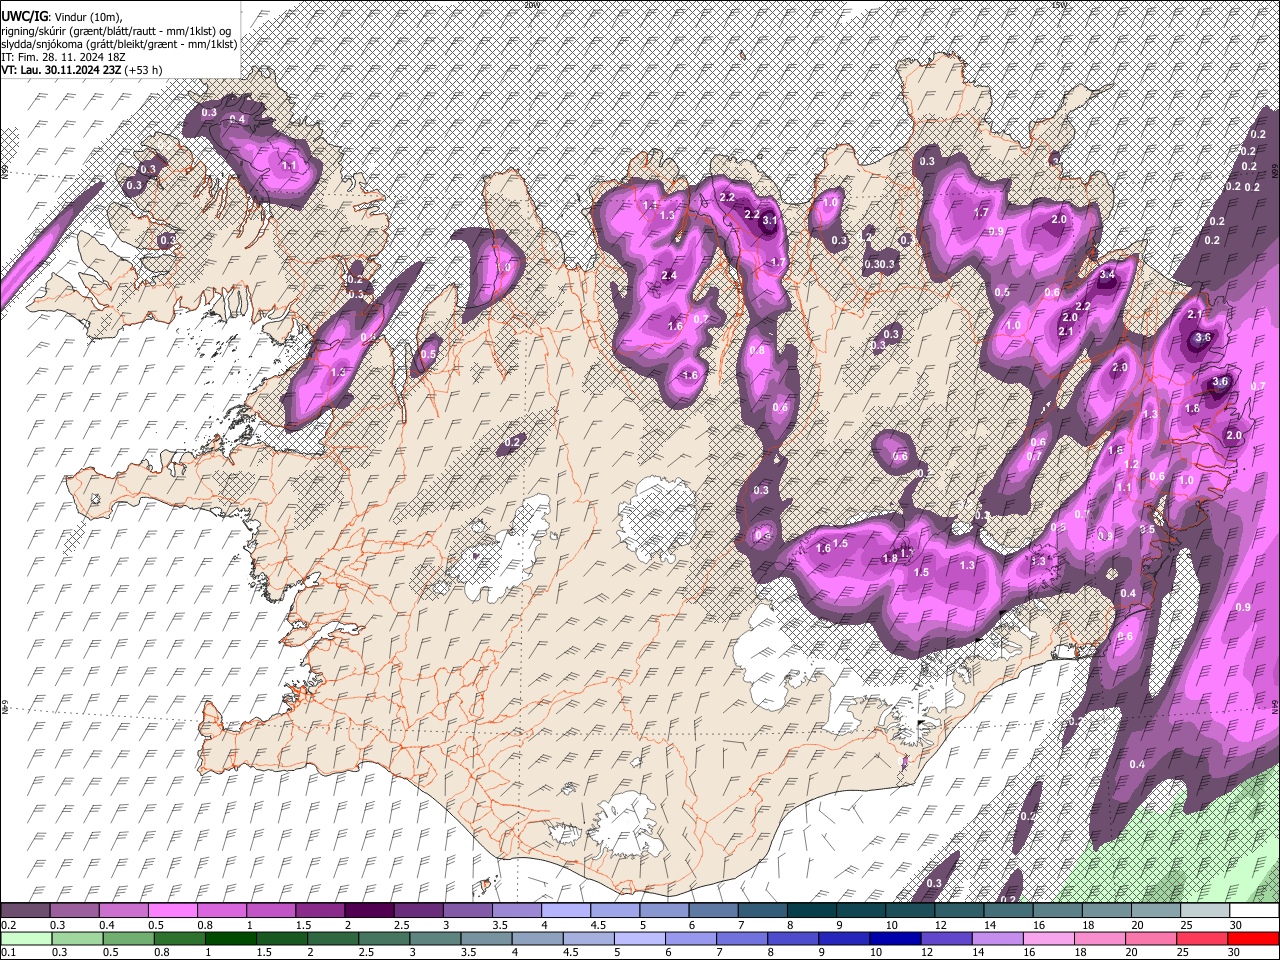Pick the bright pink swatch between 0.5 and 0.8

[x=172, y=911]
